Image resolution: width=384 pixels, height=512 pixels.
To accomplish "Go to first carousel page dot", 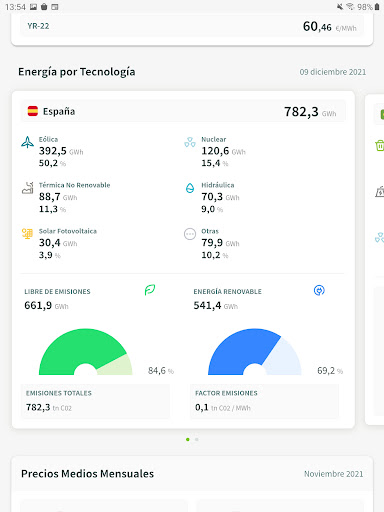I will tap(188, 439).
